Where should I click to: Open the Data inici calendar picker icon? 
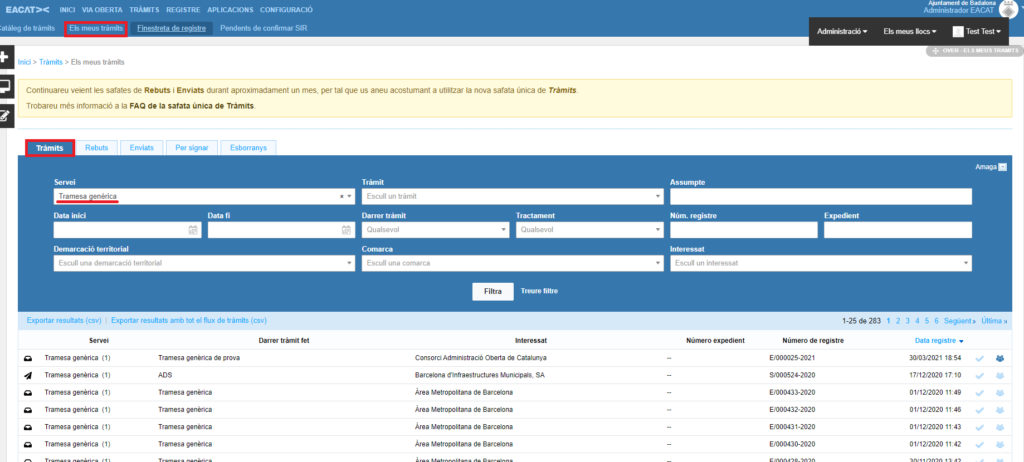pos(193,230)
